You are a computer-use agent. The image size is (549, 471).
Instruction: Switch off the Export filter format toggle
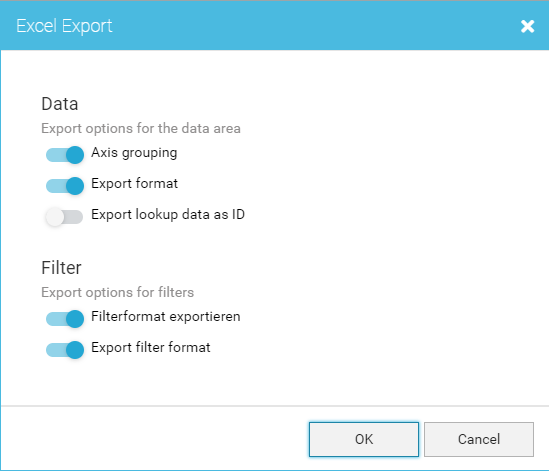click(65, 350)
